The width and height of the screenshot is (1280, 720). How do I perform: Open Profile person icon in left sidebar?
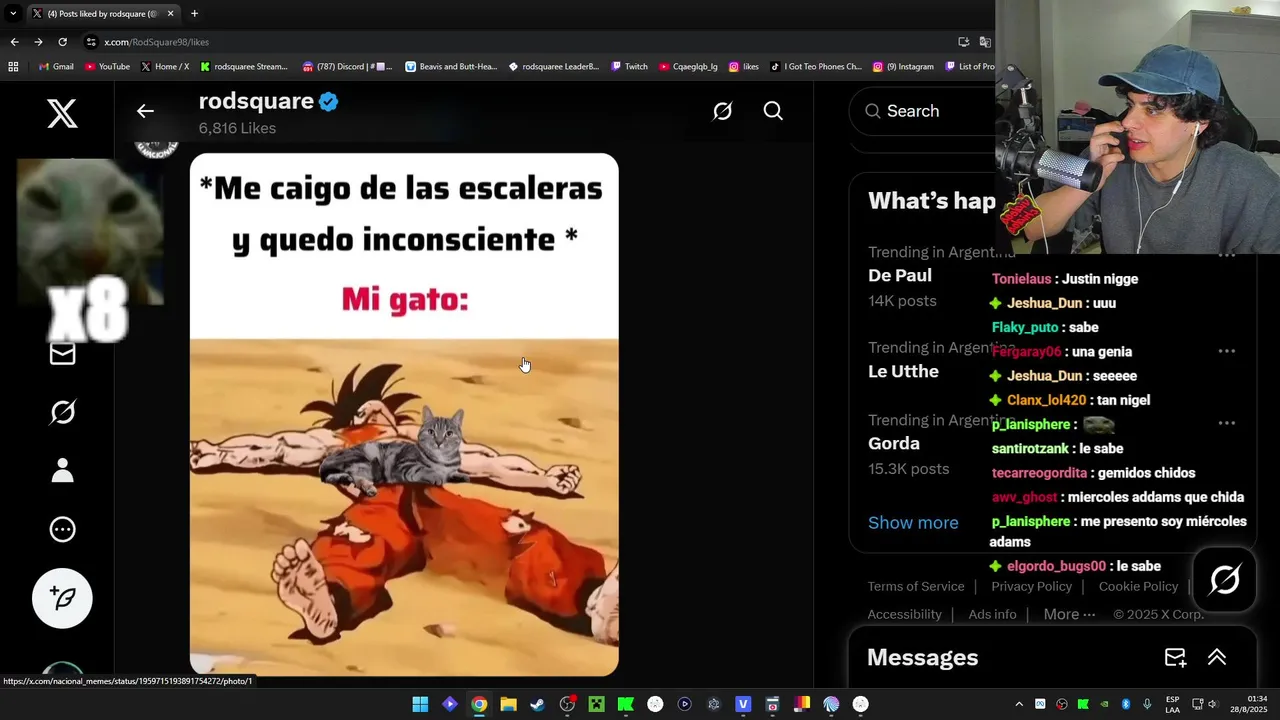(62, 470)
